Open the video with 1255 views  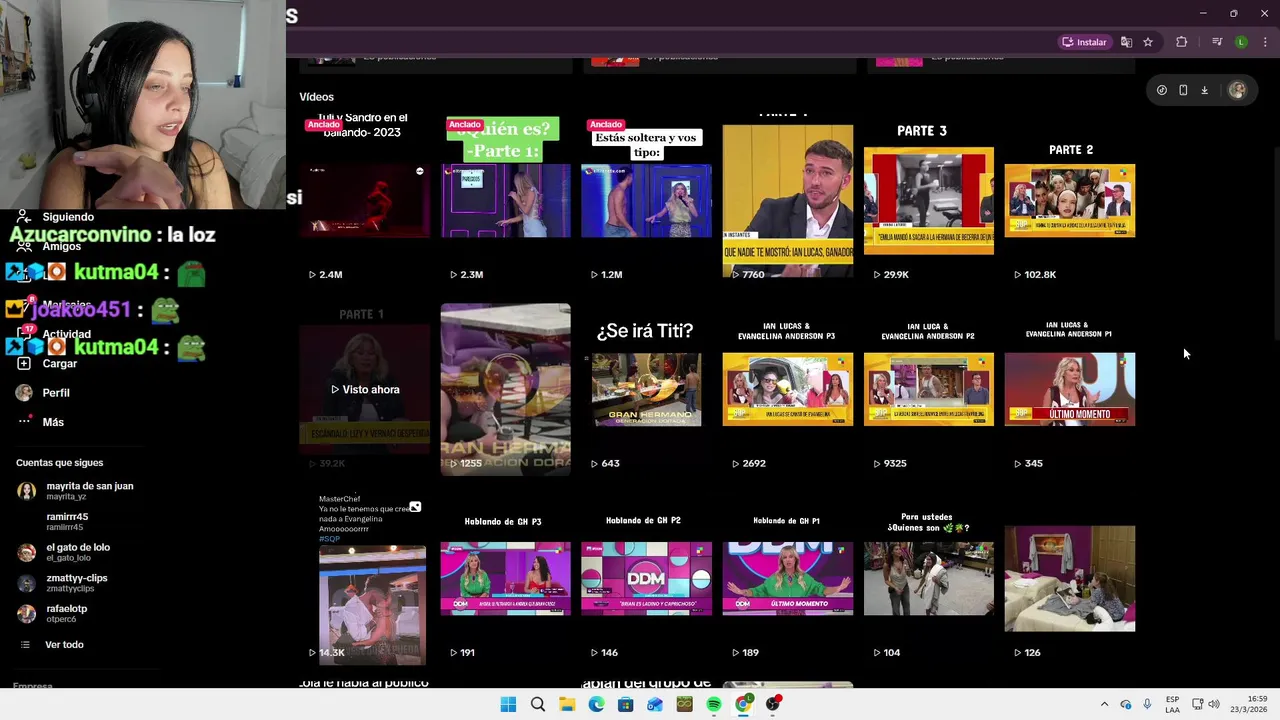[506, 389]
